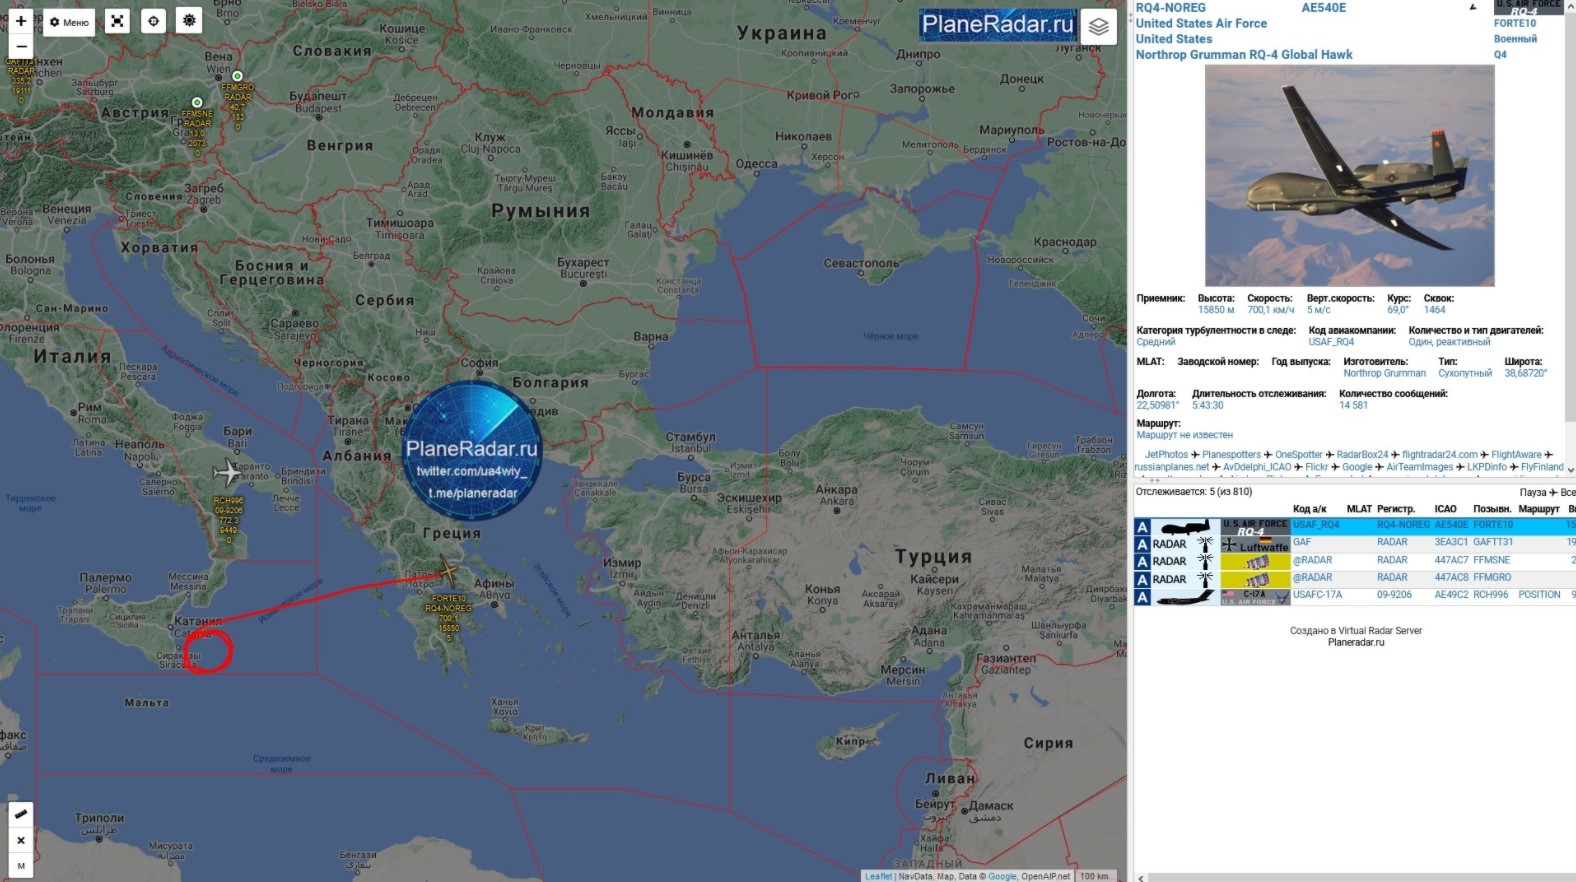The height and width of the screenshot is (882, 1576).
Task: Open the JetPhotos link
Action: pos(1166,454)
